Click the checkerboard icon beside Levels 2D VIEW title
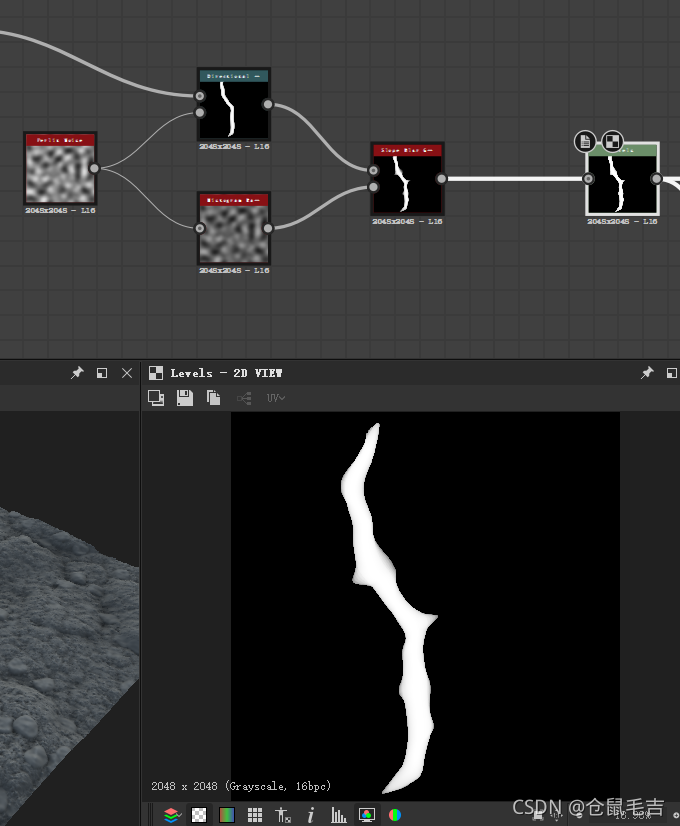This screenshot has width=680, height=826. (156, 373)
